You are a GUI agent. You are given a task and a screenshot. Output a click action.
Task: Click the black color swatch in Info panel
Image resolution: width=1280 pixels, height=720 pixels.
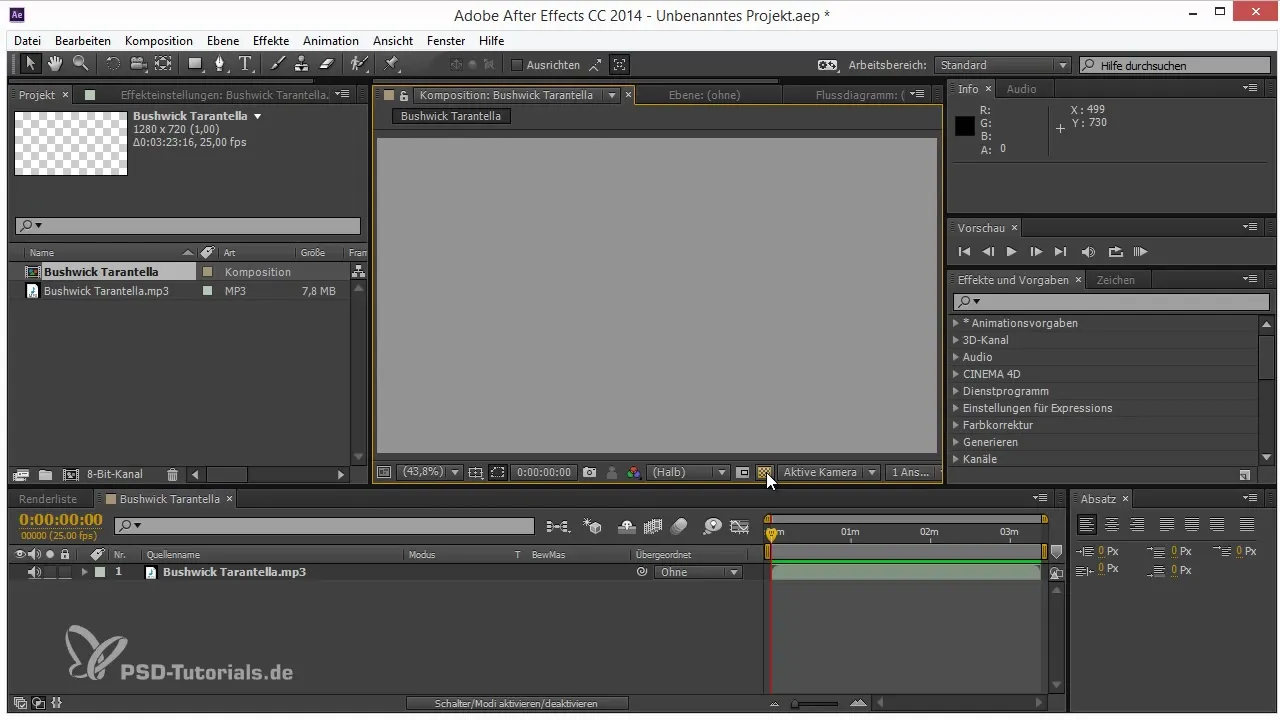964,126
